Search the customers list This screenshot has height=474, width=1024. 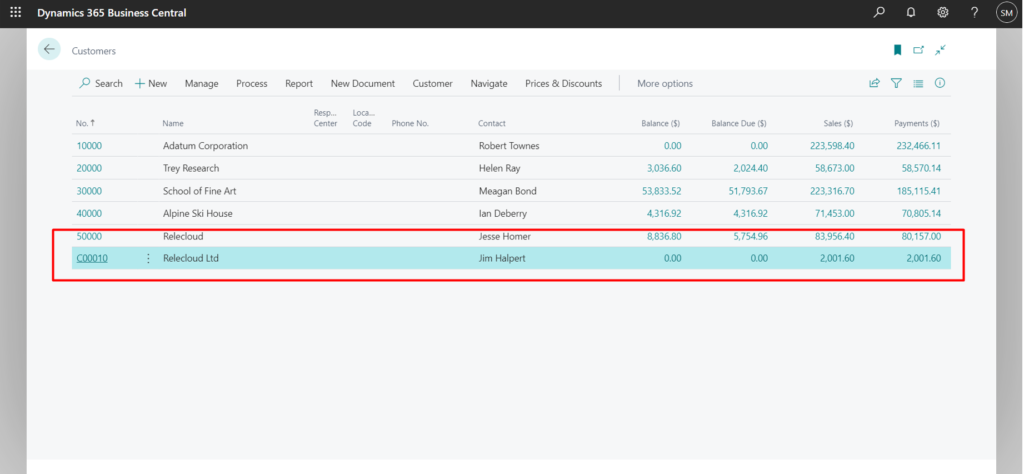pyautogui.click(x=101, y=84)
